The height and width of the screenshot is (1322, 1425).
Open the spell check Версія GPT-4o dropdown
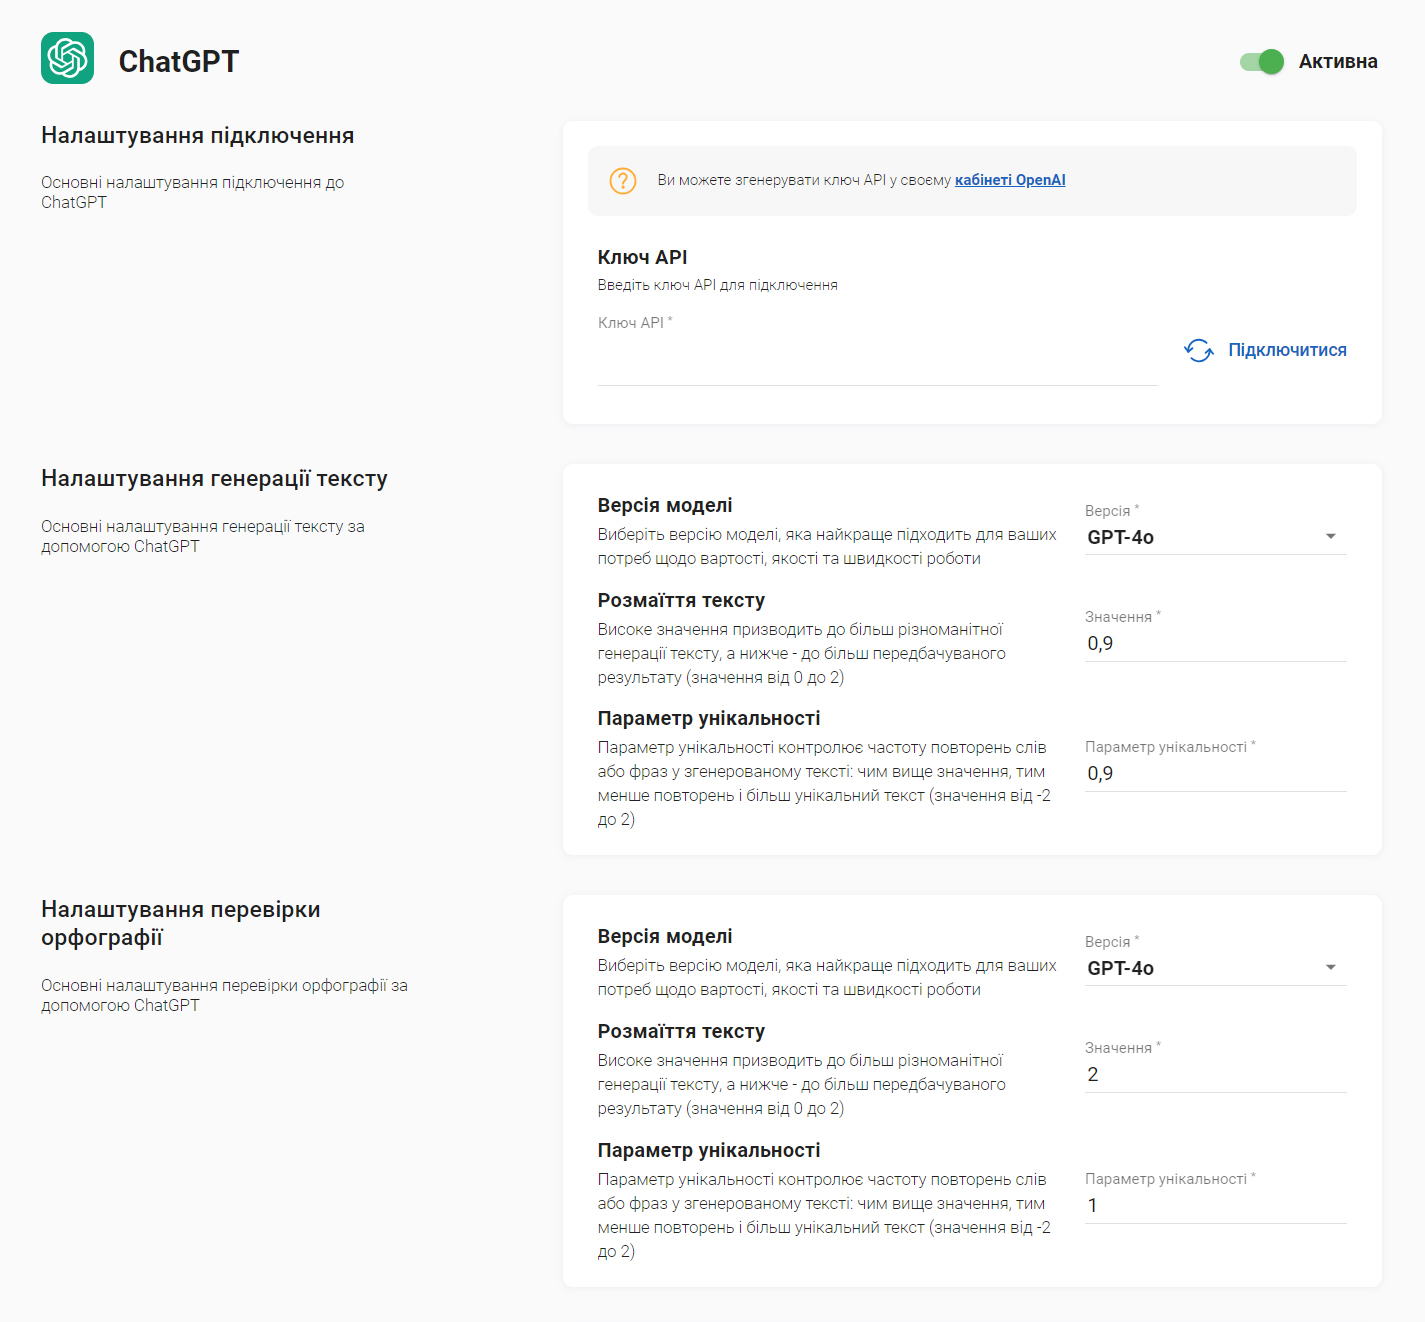1216,968
